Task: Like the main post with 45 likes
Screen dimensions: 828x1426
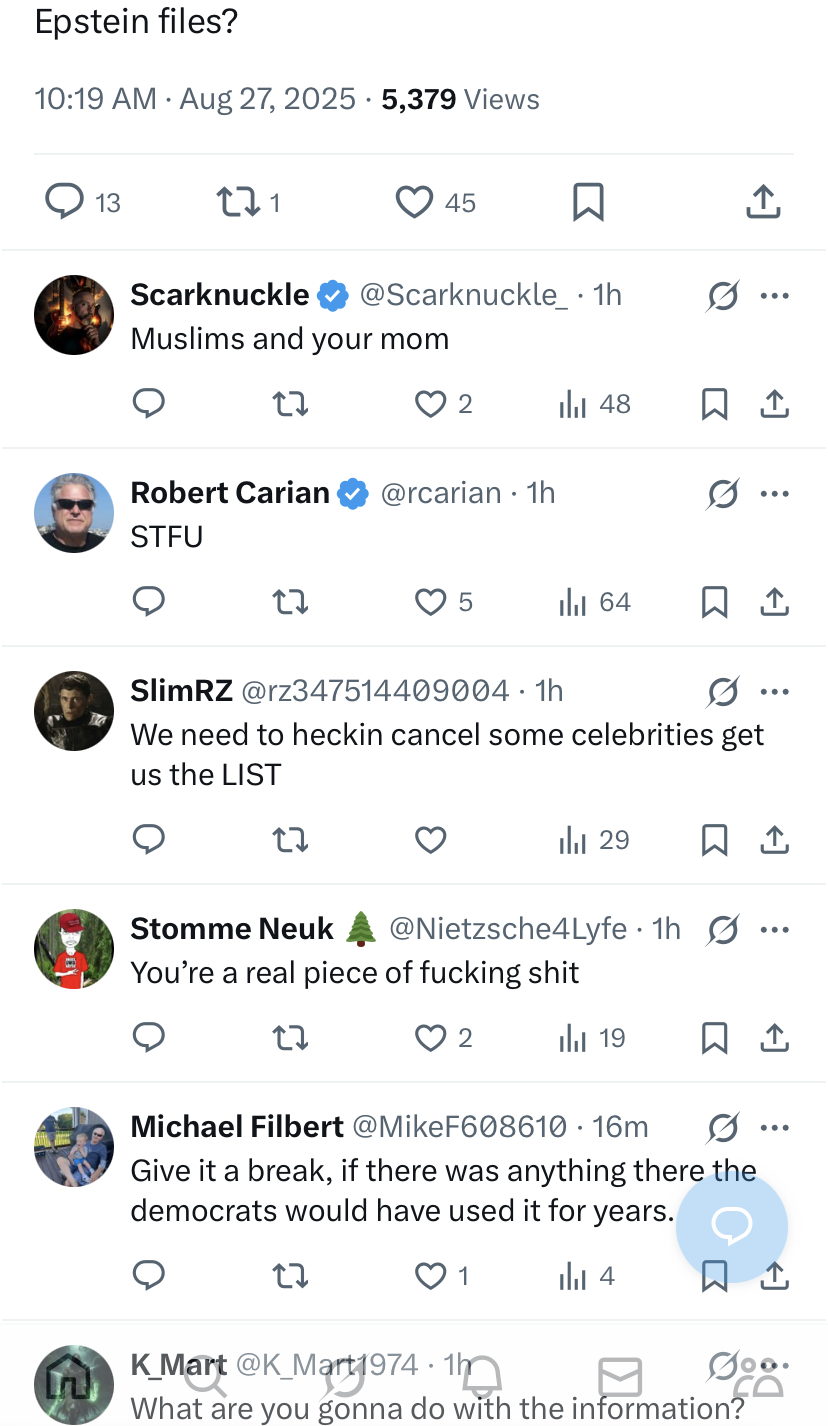Action: (x=414, y=202)
